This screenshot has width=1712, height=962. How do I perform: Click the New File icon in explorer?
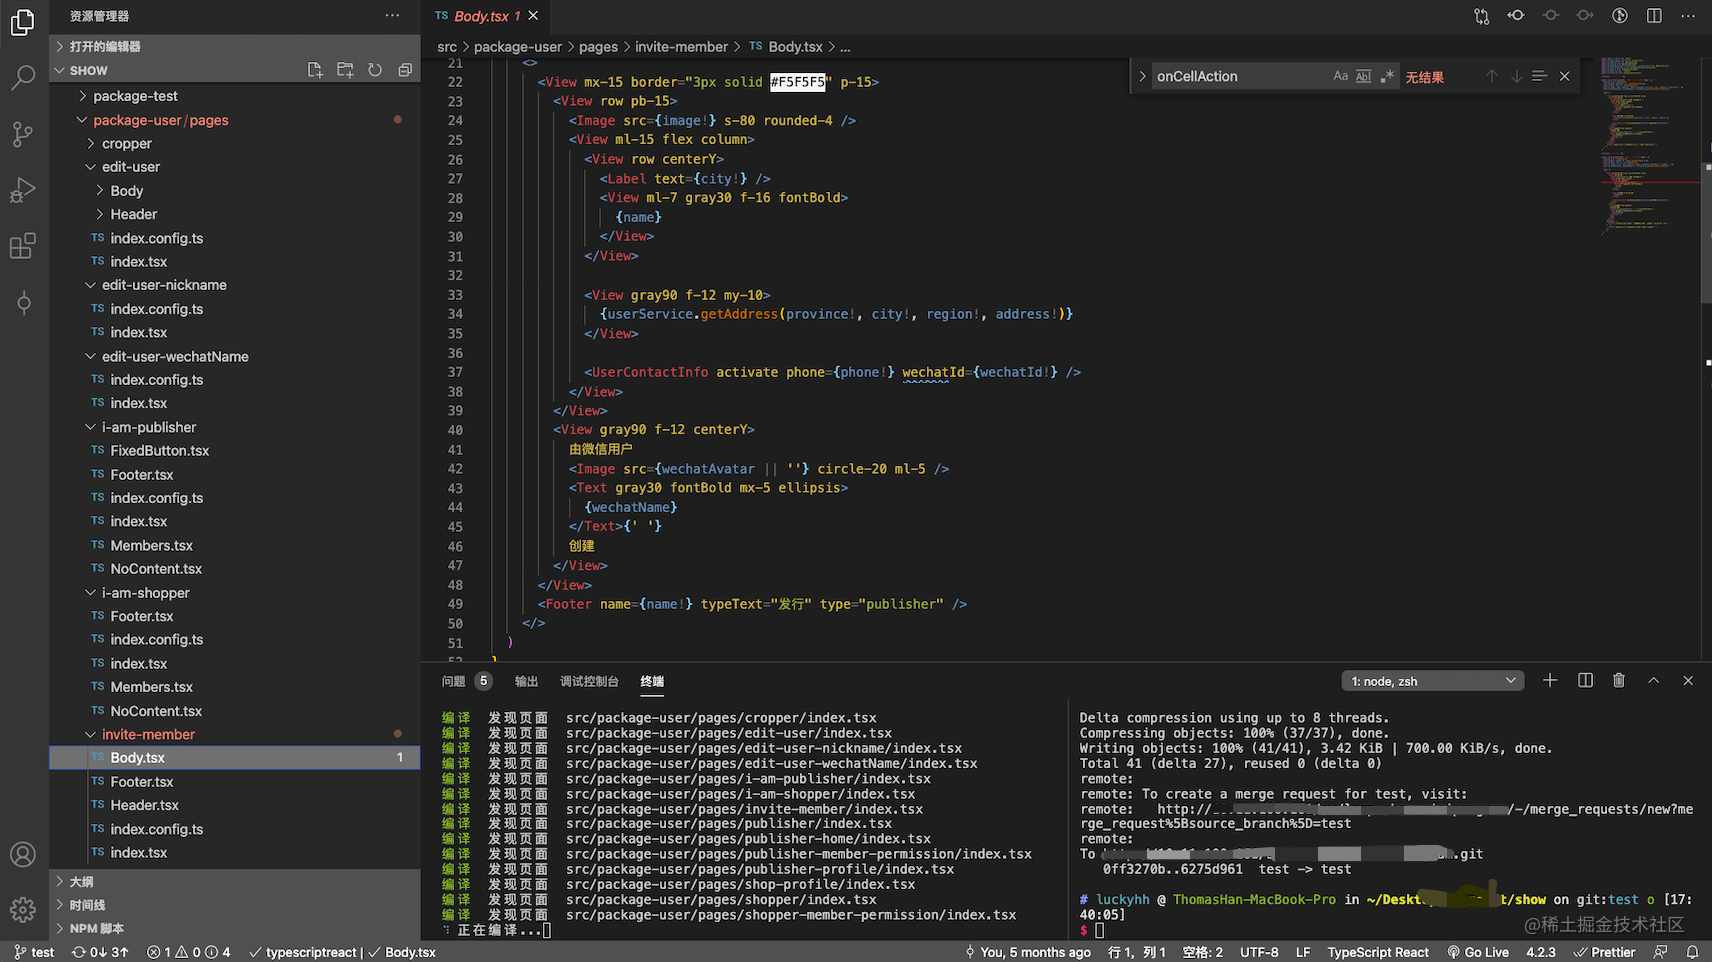coord(315,70)
